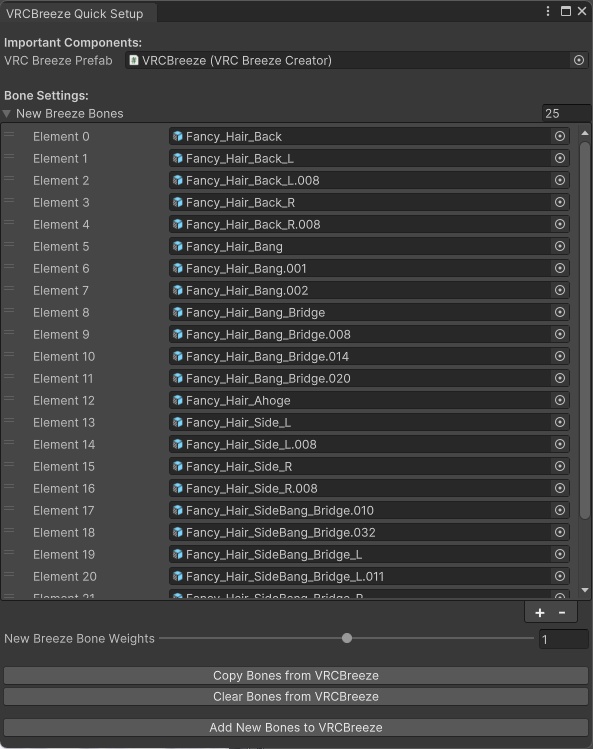Open object picker for Fancy_Hair_Side_L element 13
The height and width of the screenshot is (749, 593).
[560, 422]
